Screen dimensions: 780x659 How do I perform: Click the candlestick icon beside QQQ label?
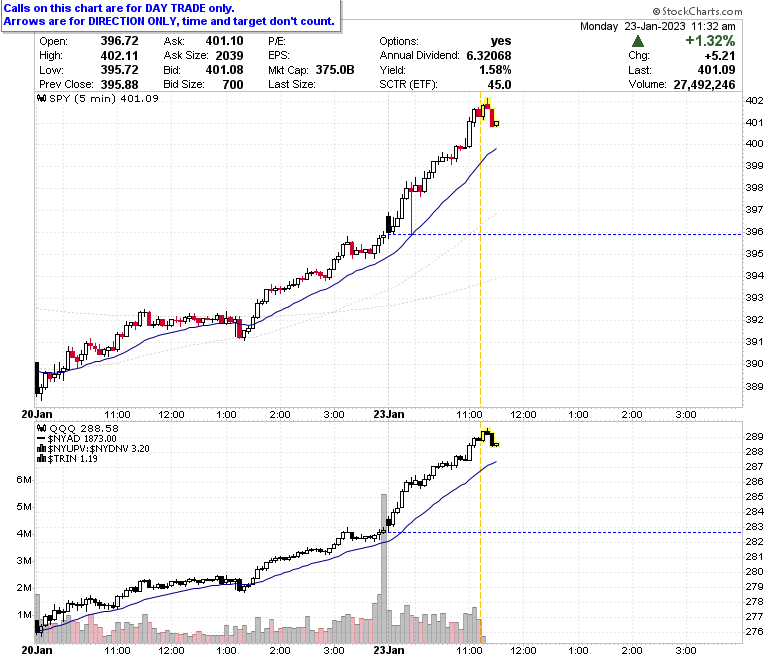coord(42,428)
